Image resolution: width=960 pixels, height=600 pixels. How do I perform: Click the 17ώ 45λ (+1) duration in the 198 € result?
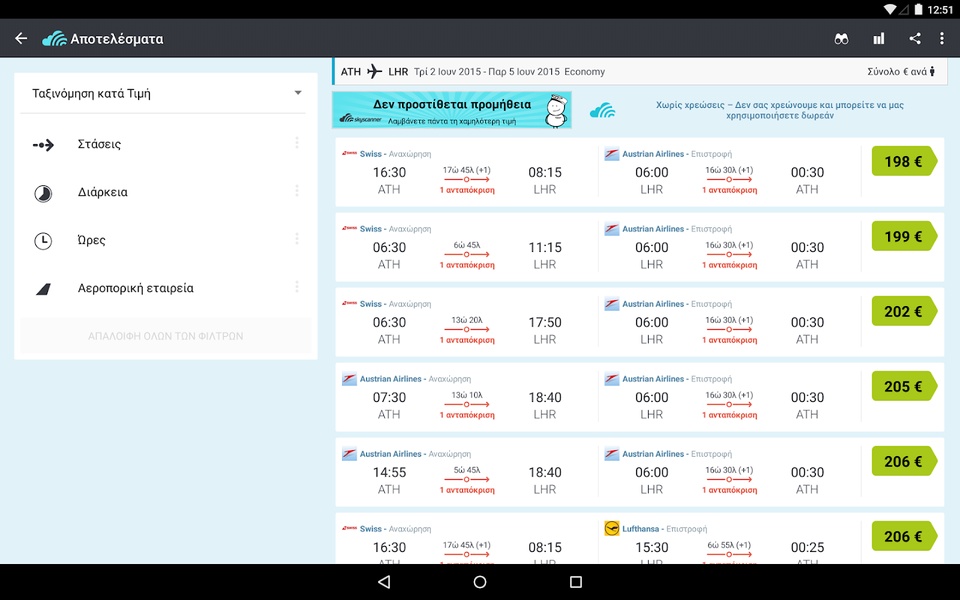[467, 170]
